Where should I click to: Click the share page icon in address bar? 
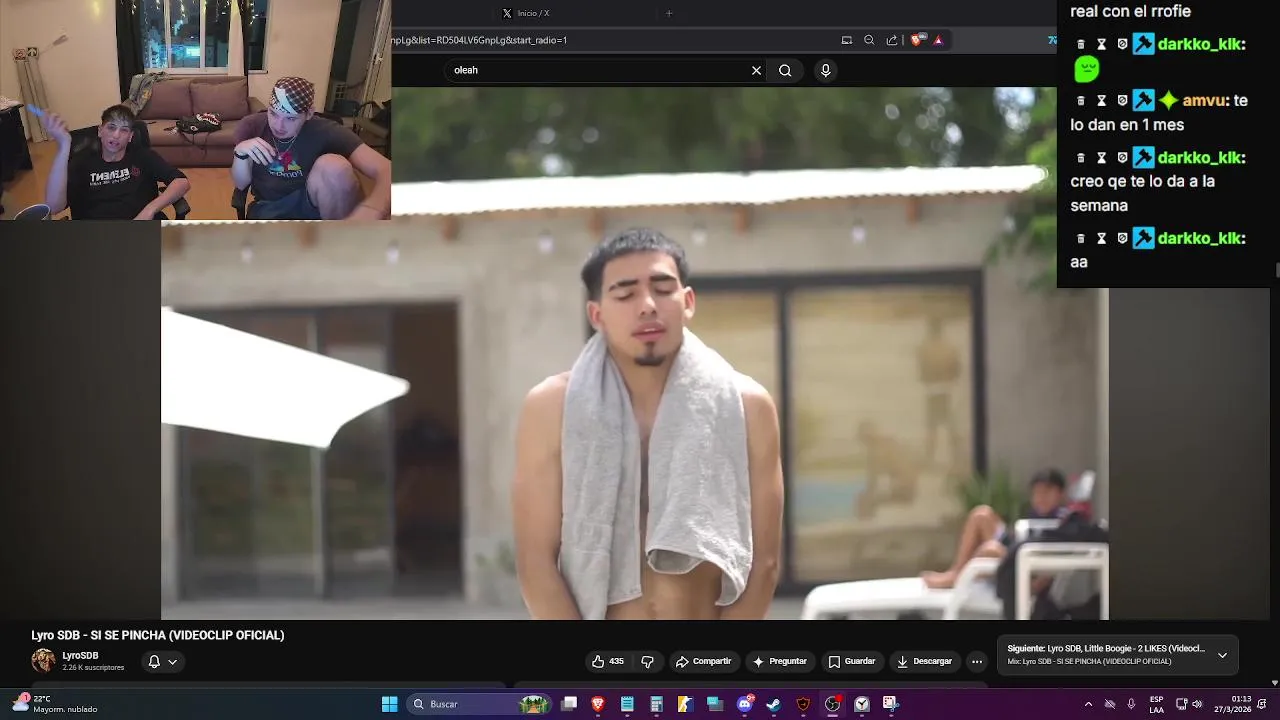pos(892,40)
